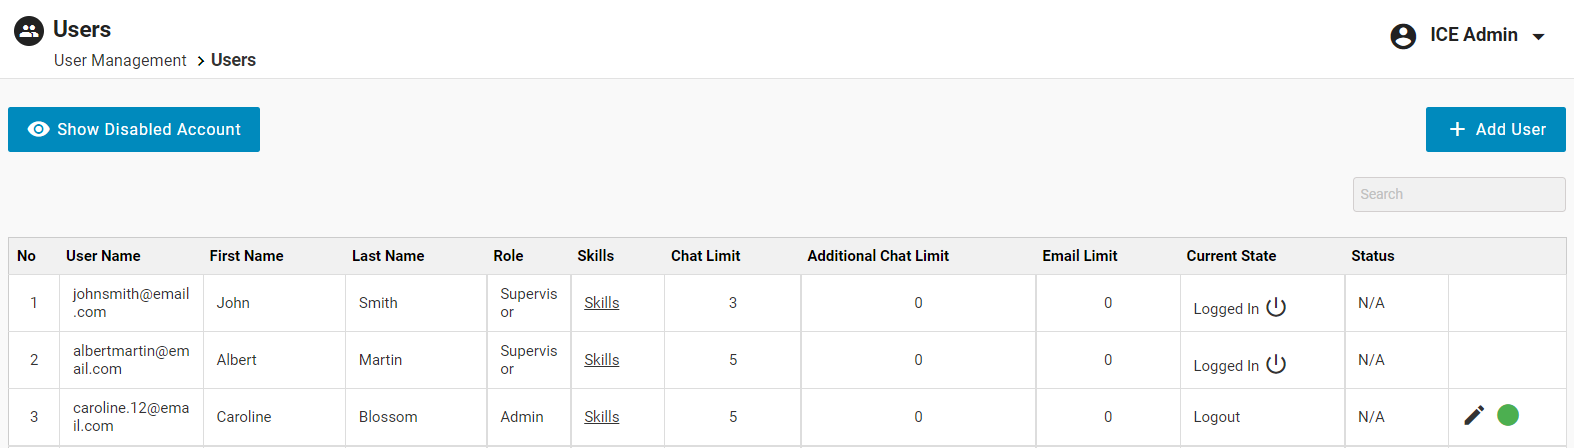Show disabled accounts using the eye button
The width and height of the screenshot is (1574, 448).
pos(134,130)
